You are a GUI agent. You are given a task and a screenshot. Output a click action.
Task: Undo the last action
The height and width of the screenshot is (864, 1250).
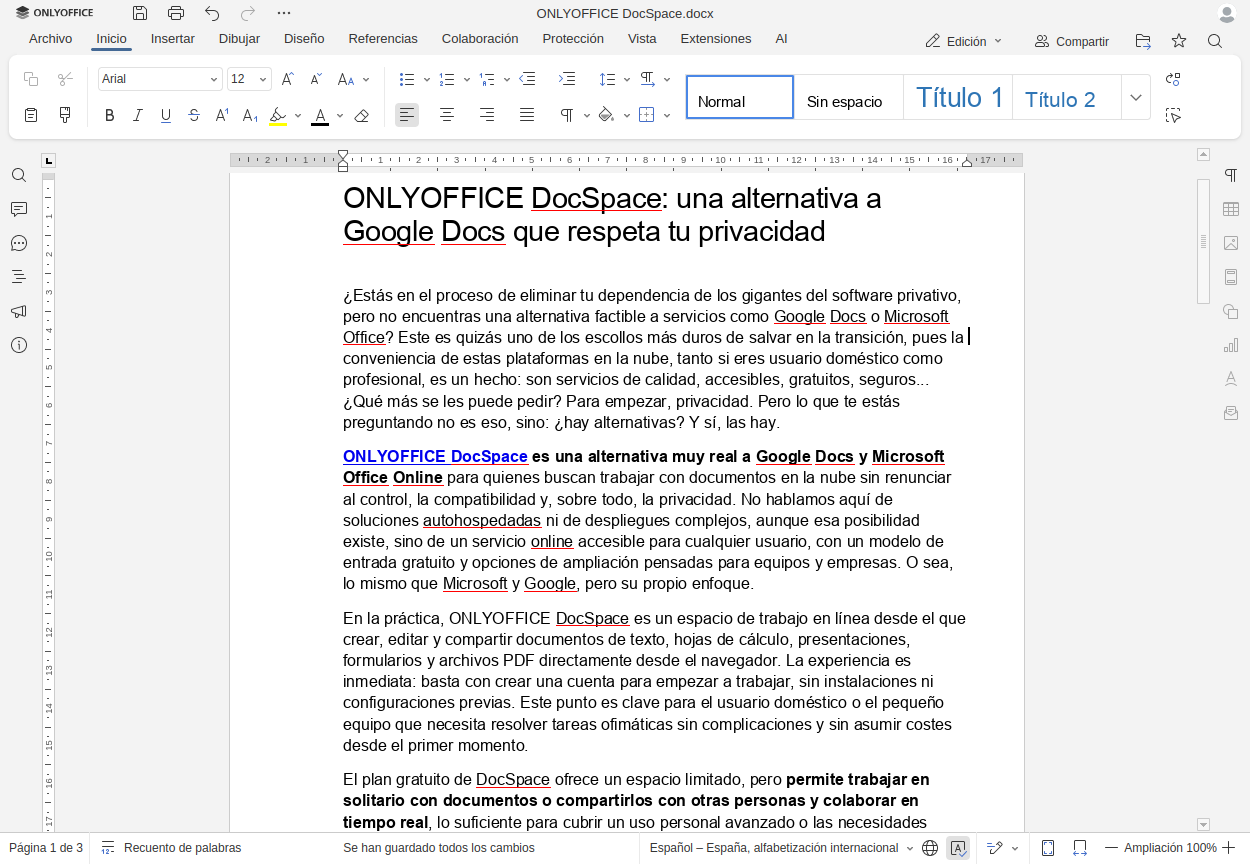click(x=212, y=13)
